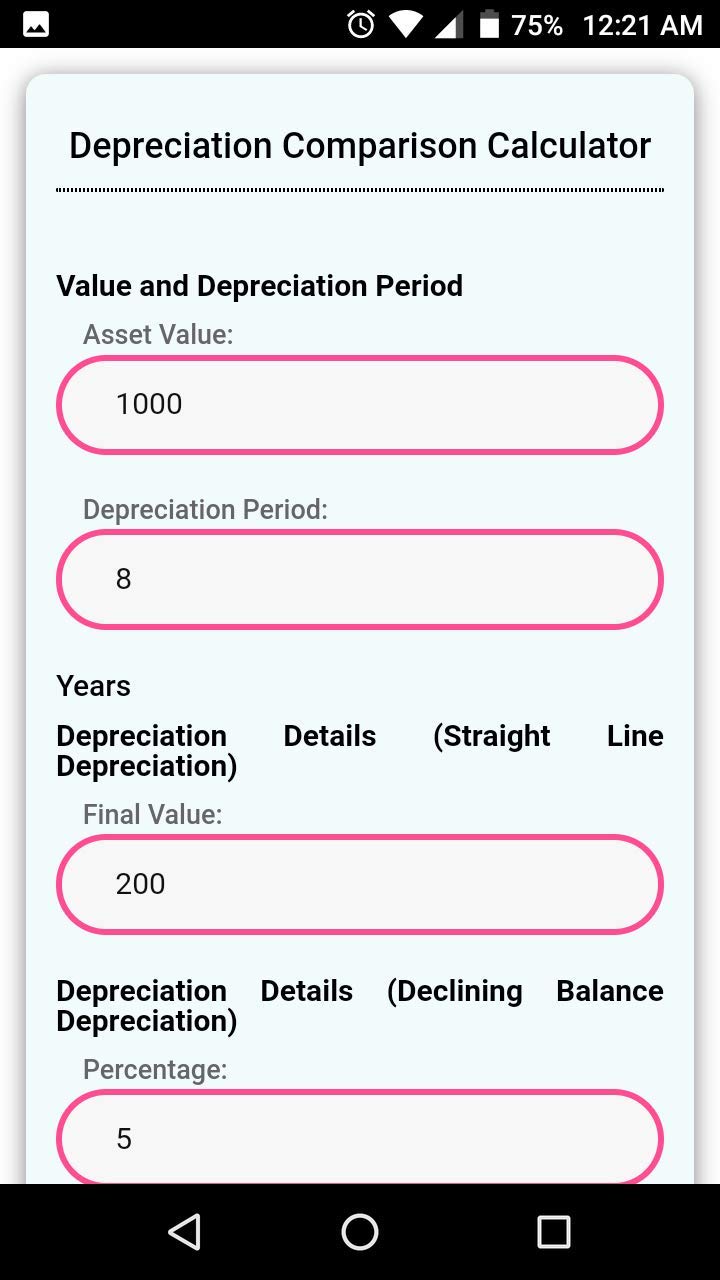Click the "Final Value:" label text
Image resolution: width=720 pixels, height=1280 pixels.
point(152,815)
